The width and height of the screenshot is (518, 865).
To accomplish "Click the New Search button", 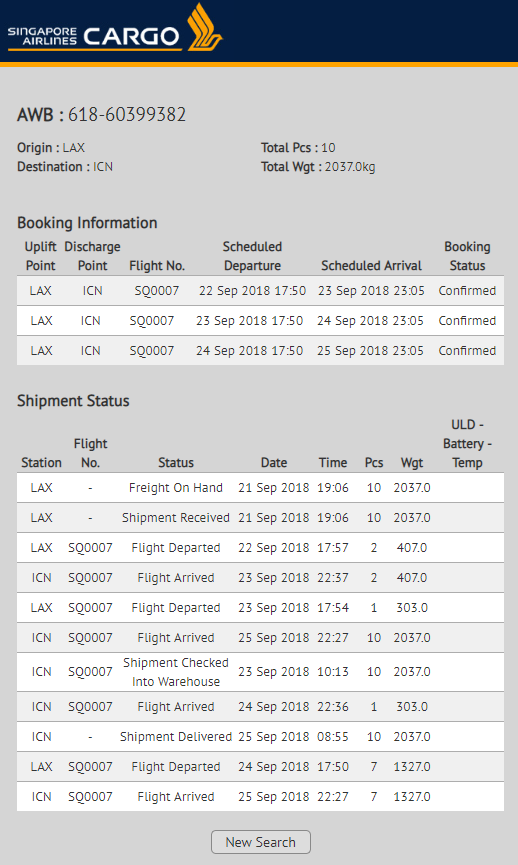I will click(x=260, y=842).
